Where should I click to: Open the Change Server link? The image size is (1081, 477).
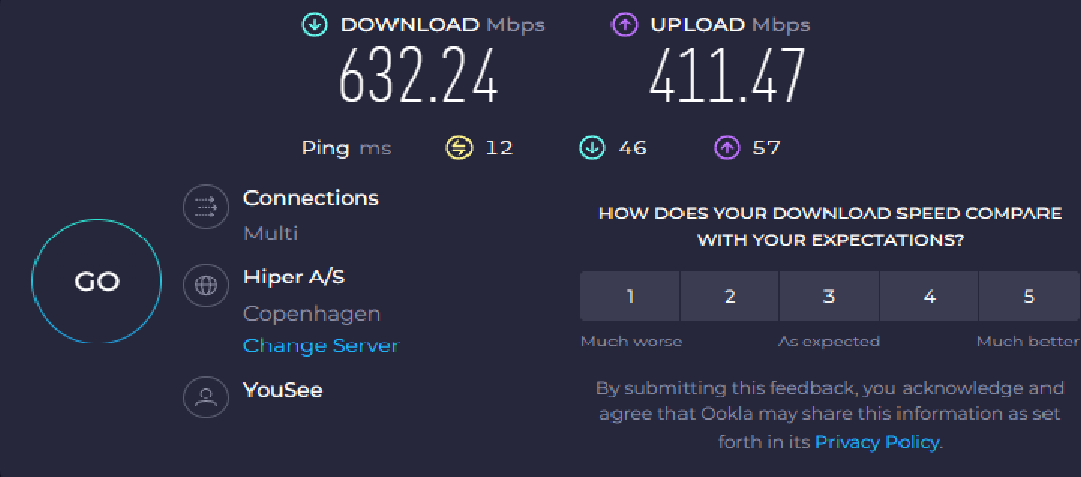320,346
